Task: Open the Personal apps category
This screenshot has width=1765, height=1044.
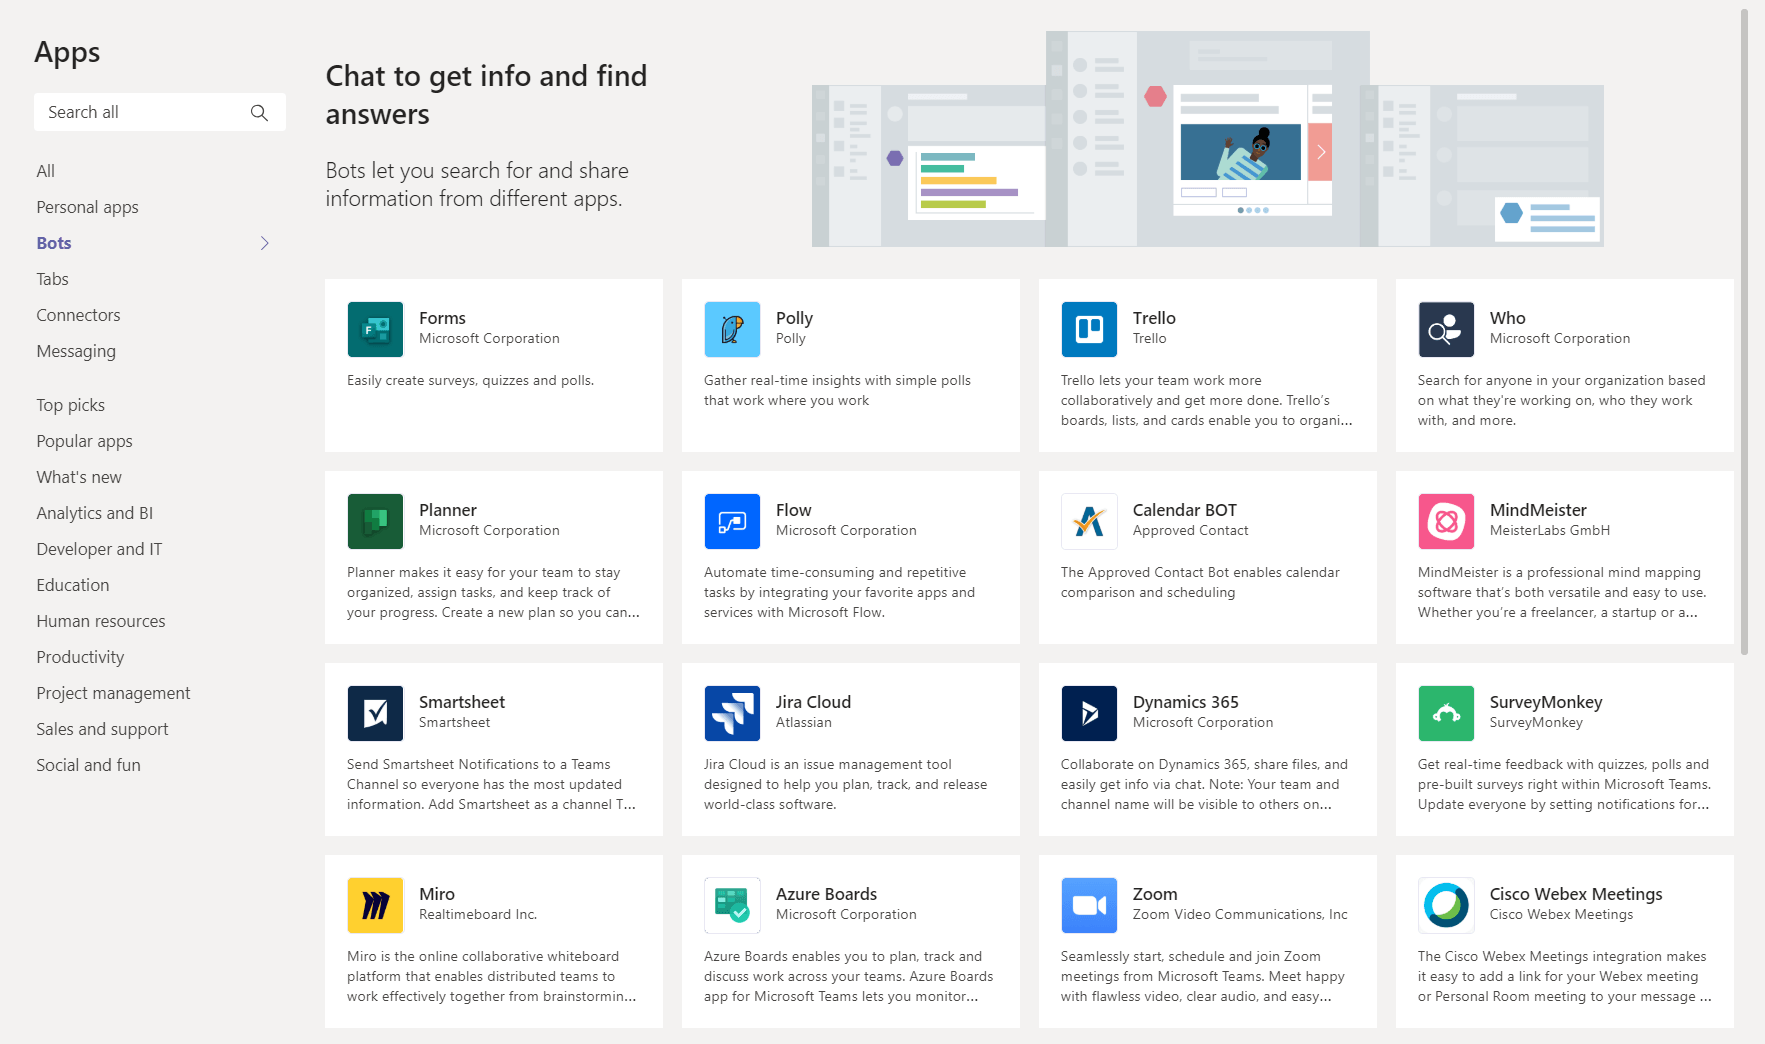Action: pos(88,207)
